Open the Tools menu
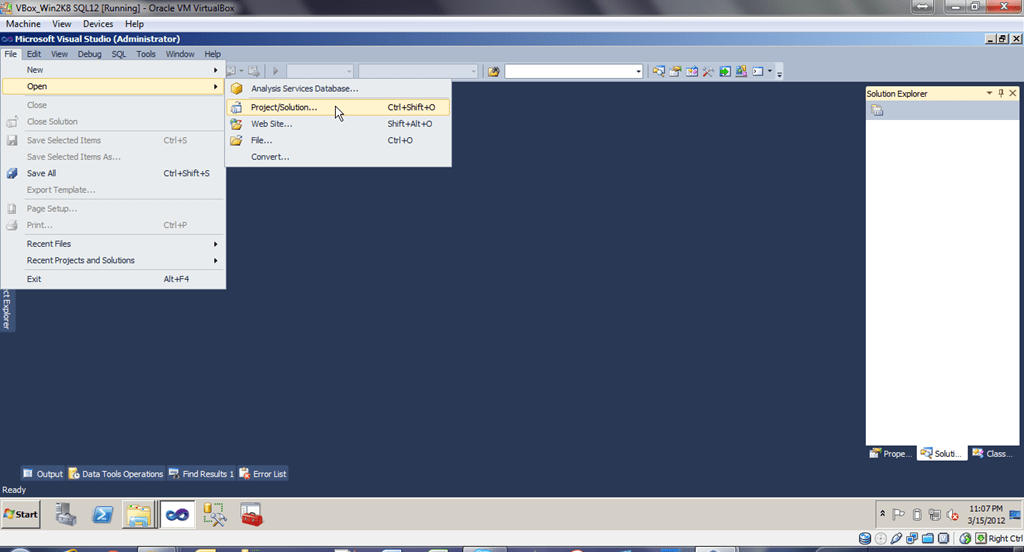 146,54
